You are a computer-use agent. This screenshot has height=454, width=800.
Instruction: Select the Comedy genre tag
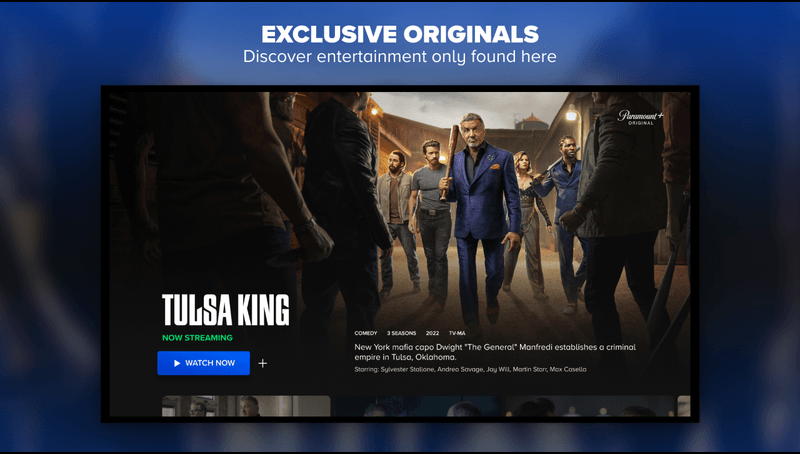pyautogui.click(x=365, y=333)
